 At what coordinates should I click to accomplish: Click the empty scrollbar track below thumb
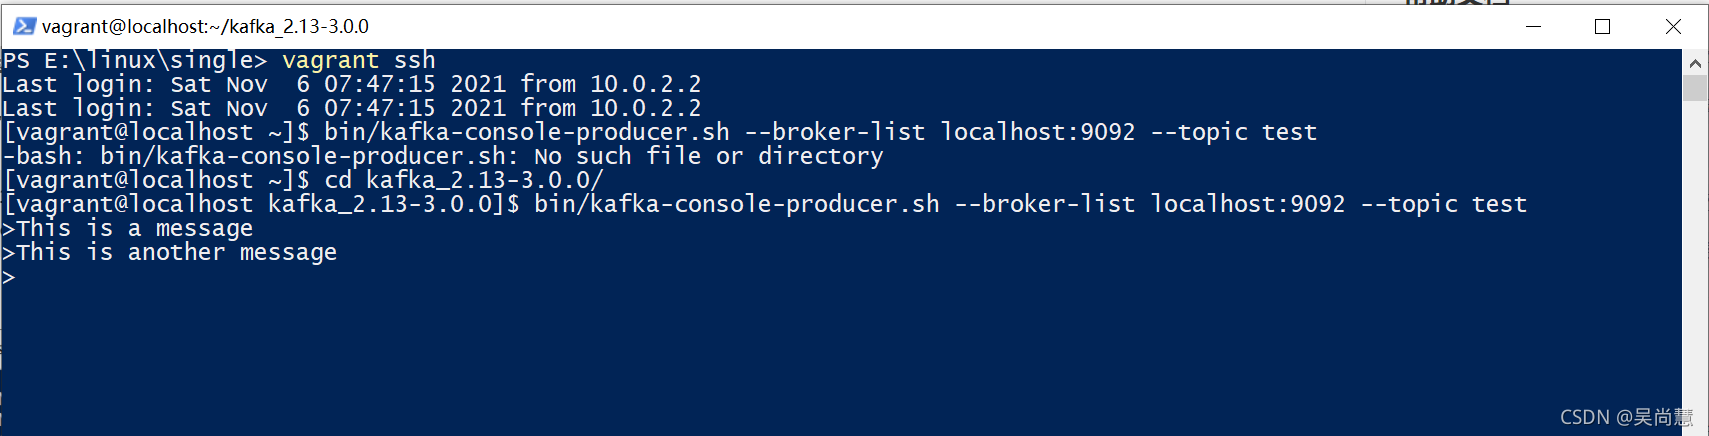[1695, 260]
